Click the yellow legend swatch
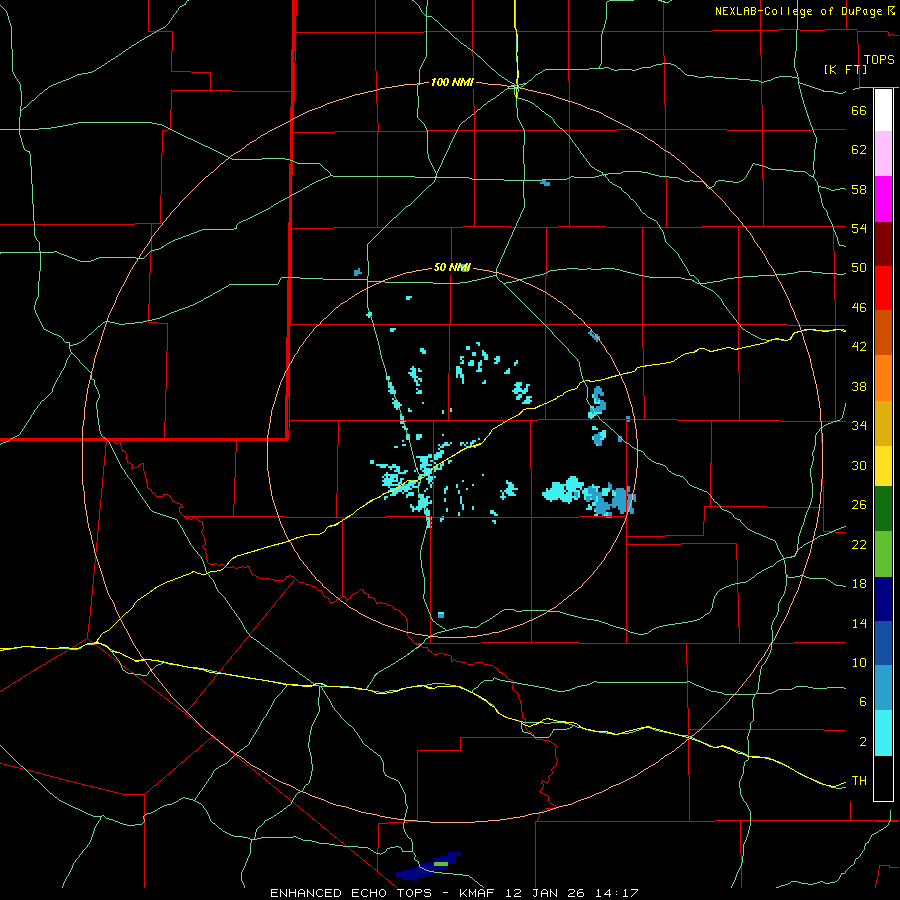This screenshot has height=900, width=900. 883,466
